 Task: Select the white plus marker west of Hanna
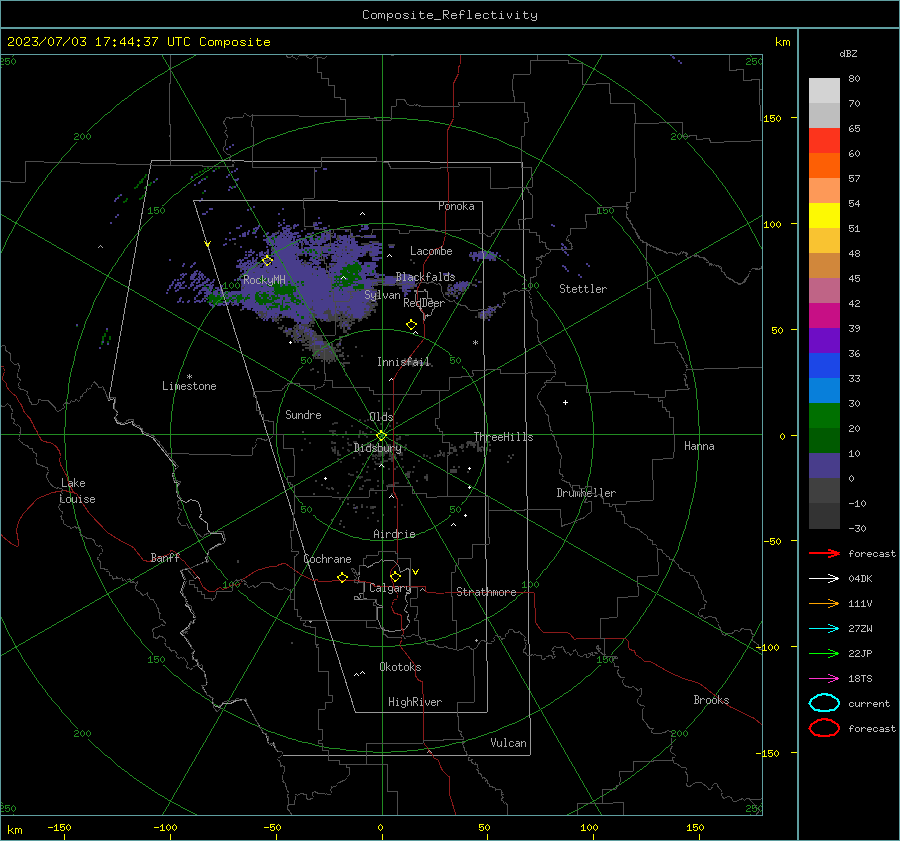click(565, 402)
